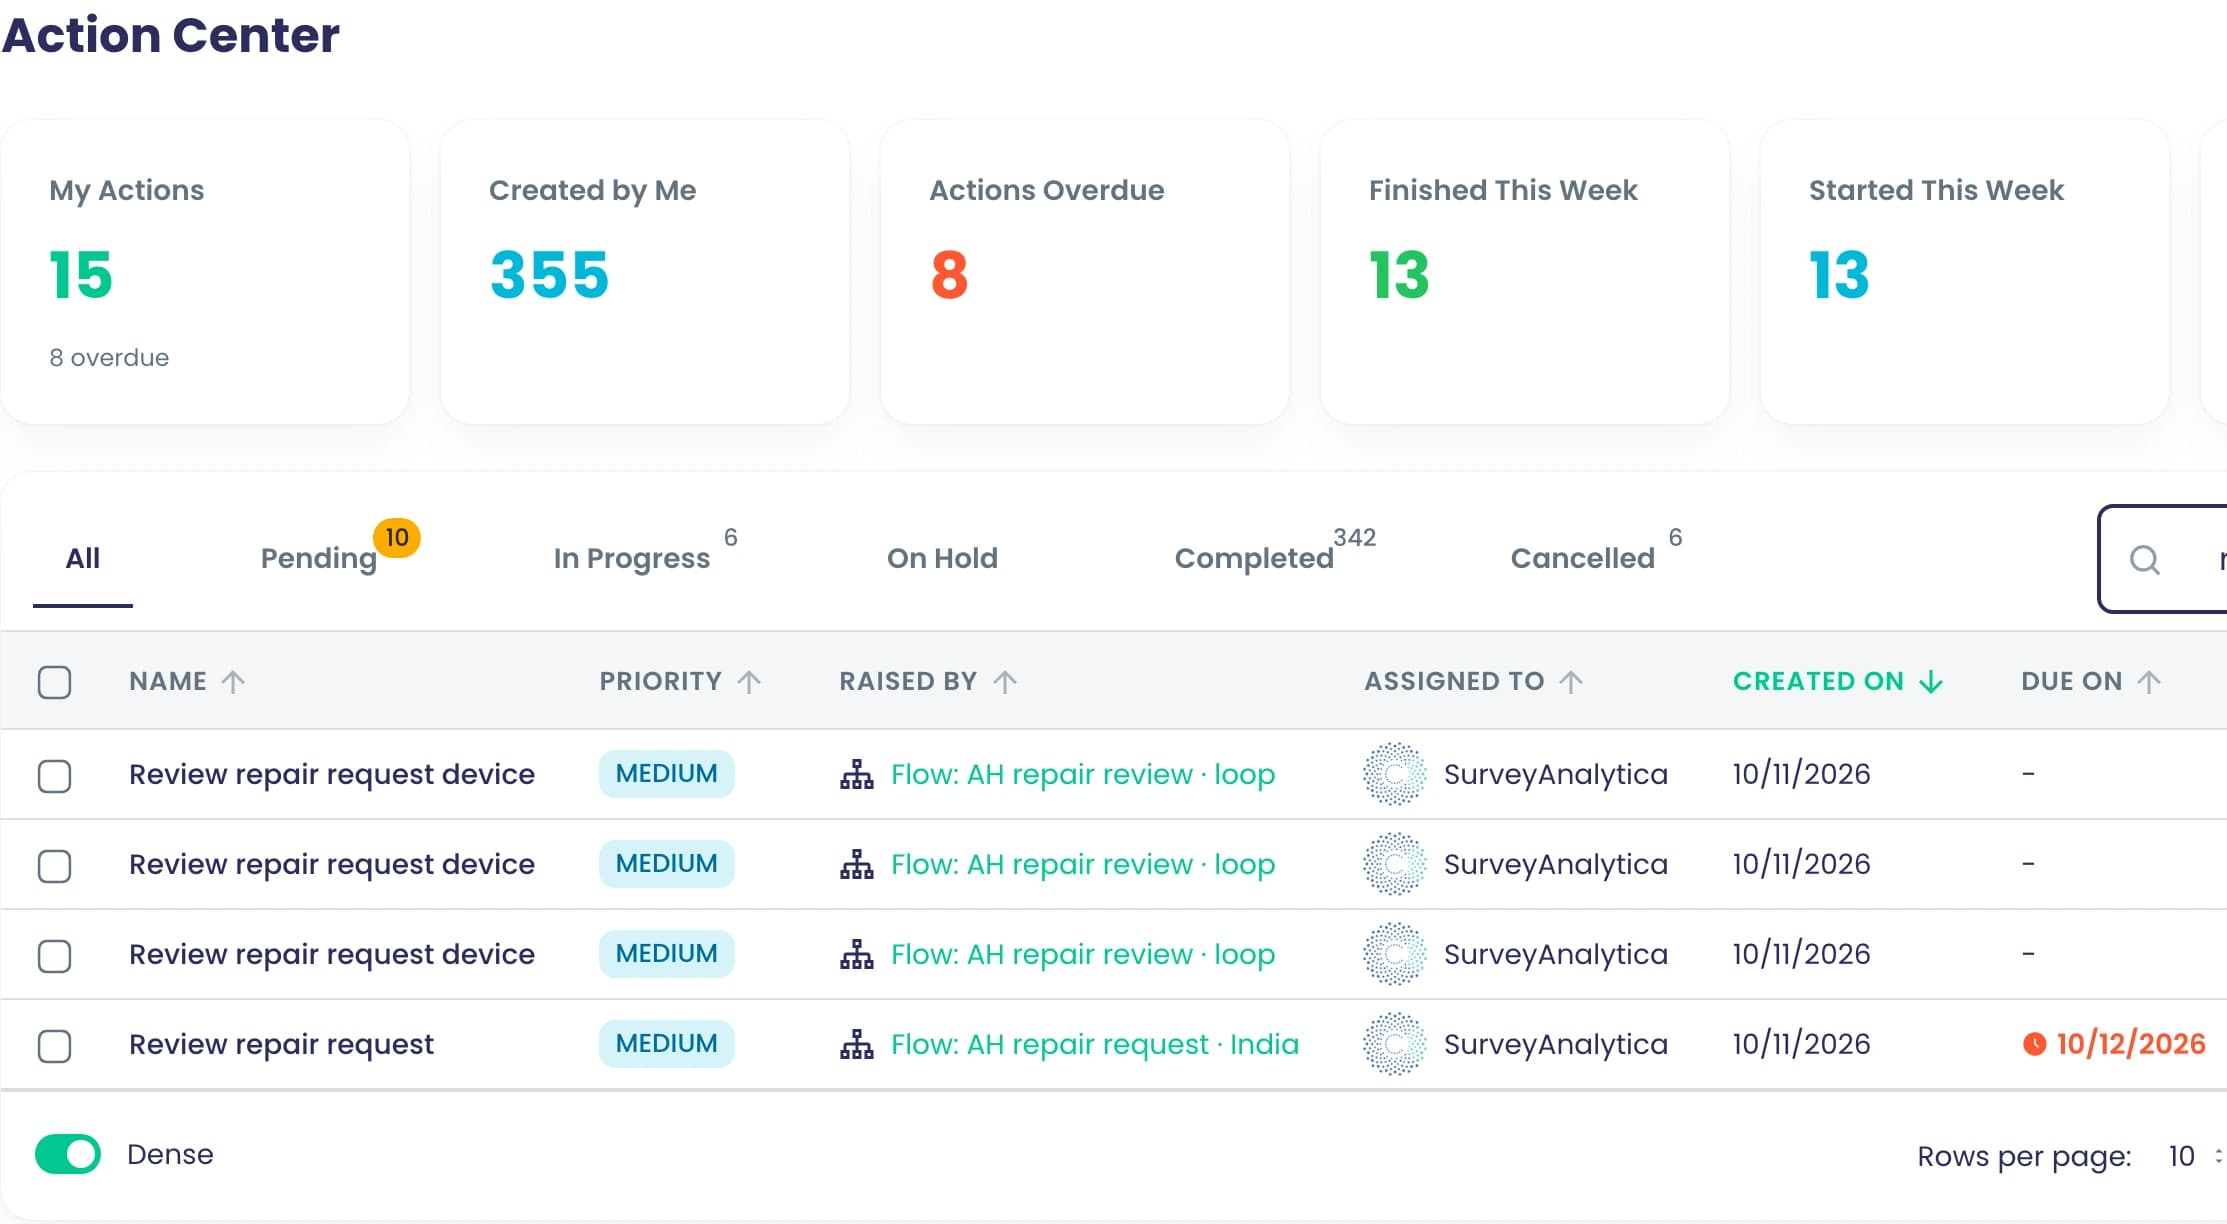The height and width of the screenshot is (1224, 2227).
Task: Click the MEDIUM priority badge for Review repair request
Action: tap(666, 1044)
